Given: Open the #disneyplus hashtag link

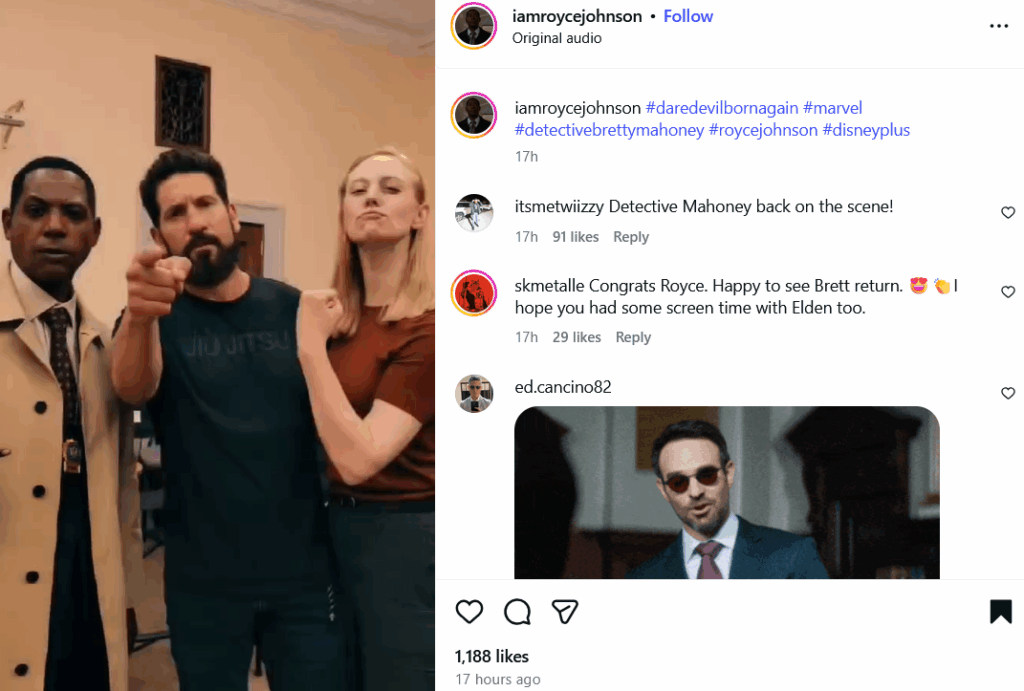Looking at the screenshot, I should [866, 130].
